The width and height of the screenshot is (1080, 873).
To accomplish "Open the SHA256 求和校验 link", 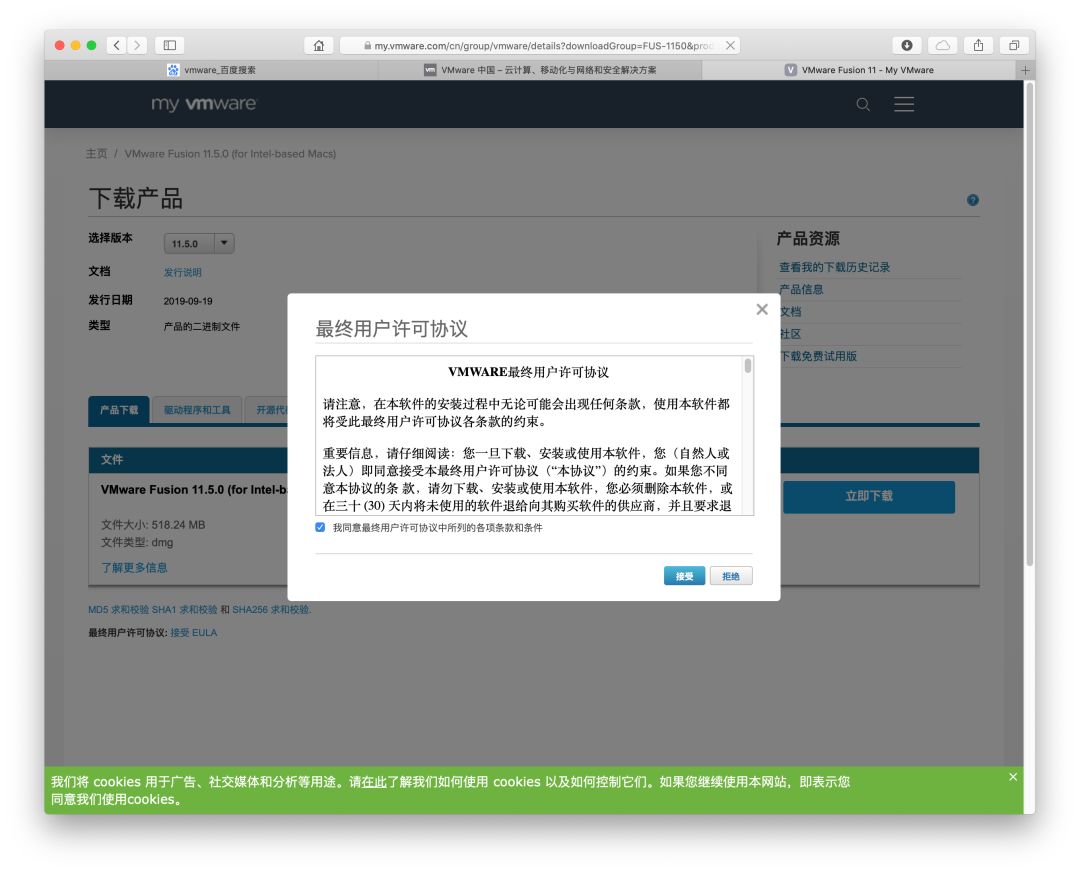I will (271, 610).
